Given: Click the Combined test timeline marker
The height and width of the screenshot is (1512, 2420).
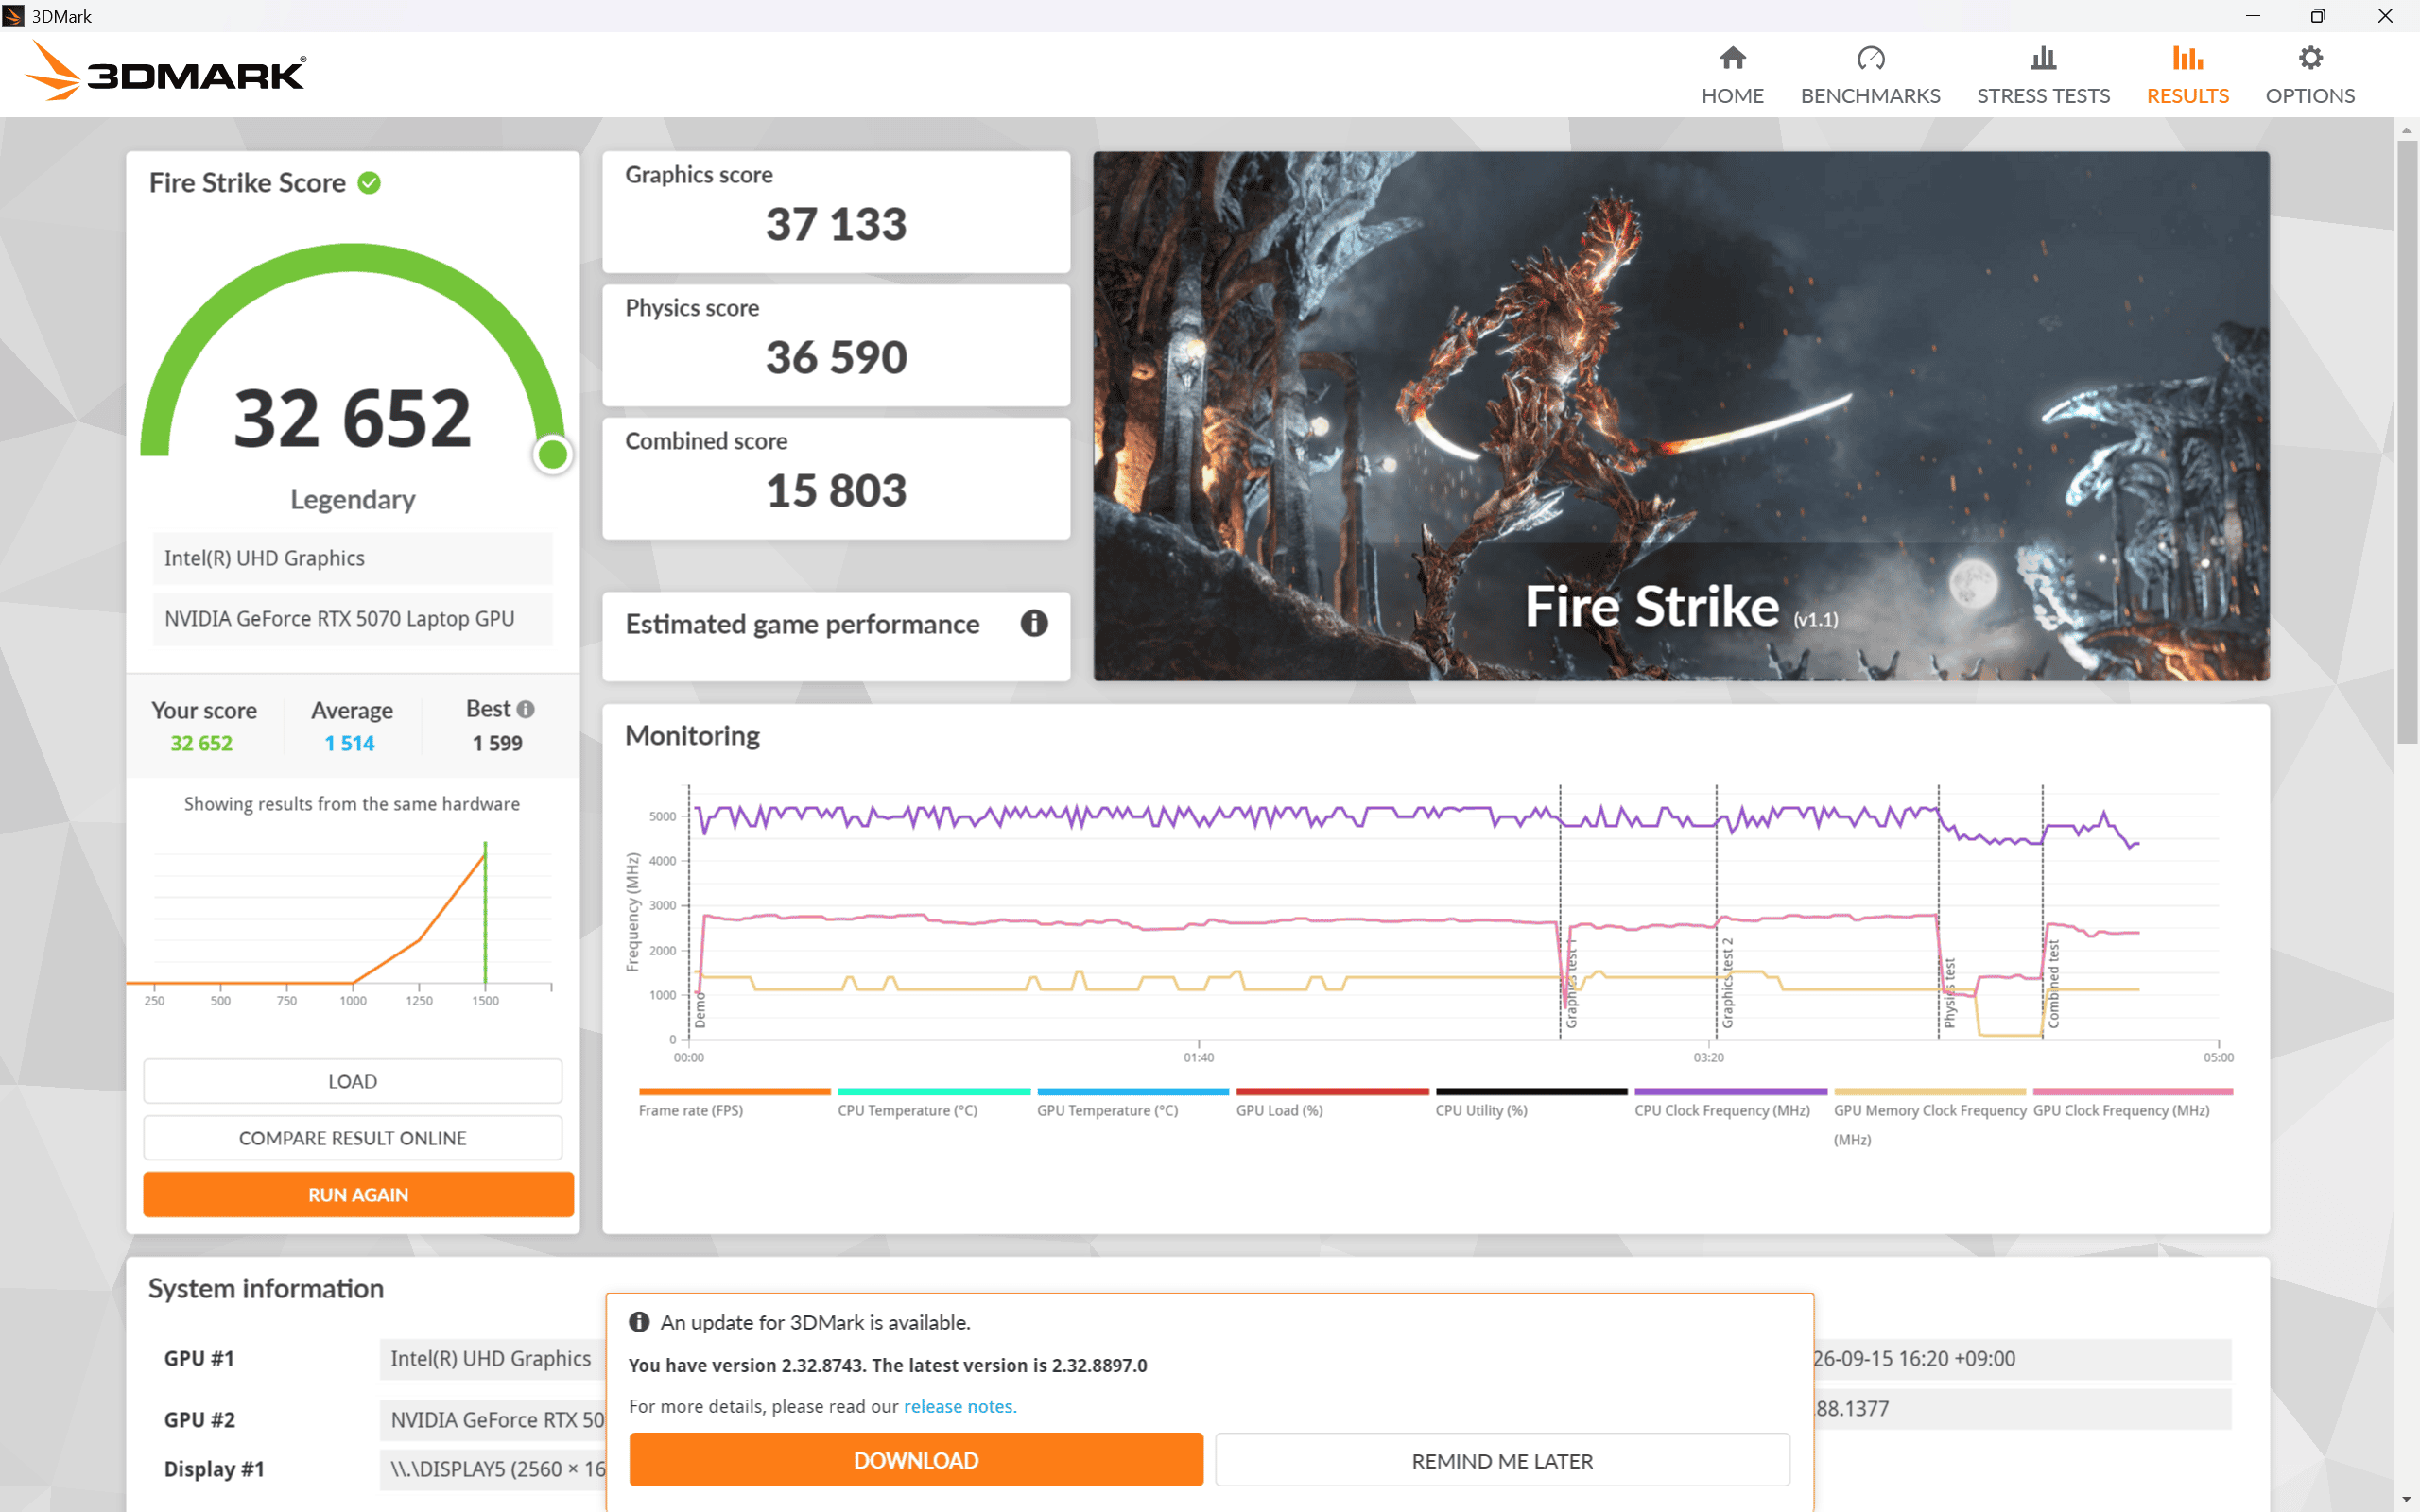Looking at the screenshot, I should click(2053, 983).
